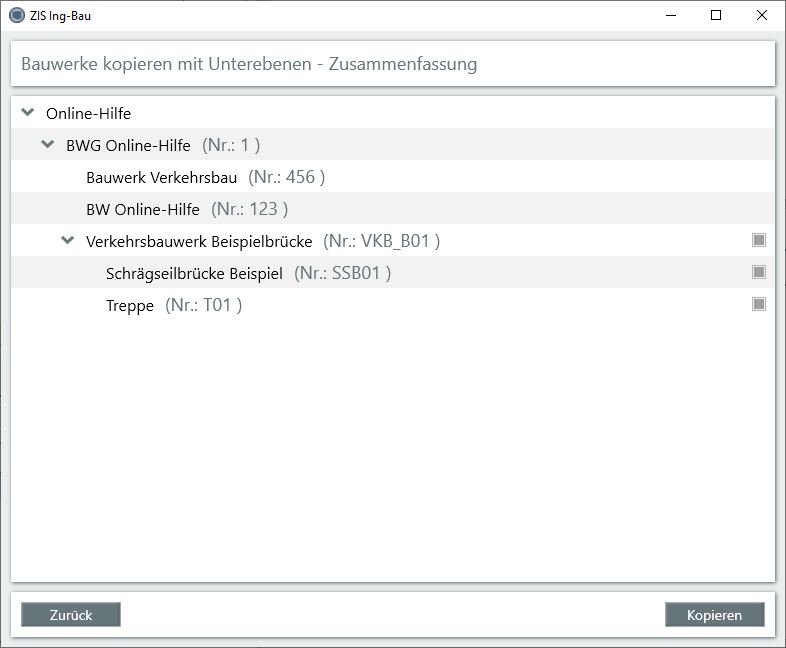Collapse the Online-Hilfe root node
This screenshot has height=648, width=786.
click(x=28, y=112)
